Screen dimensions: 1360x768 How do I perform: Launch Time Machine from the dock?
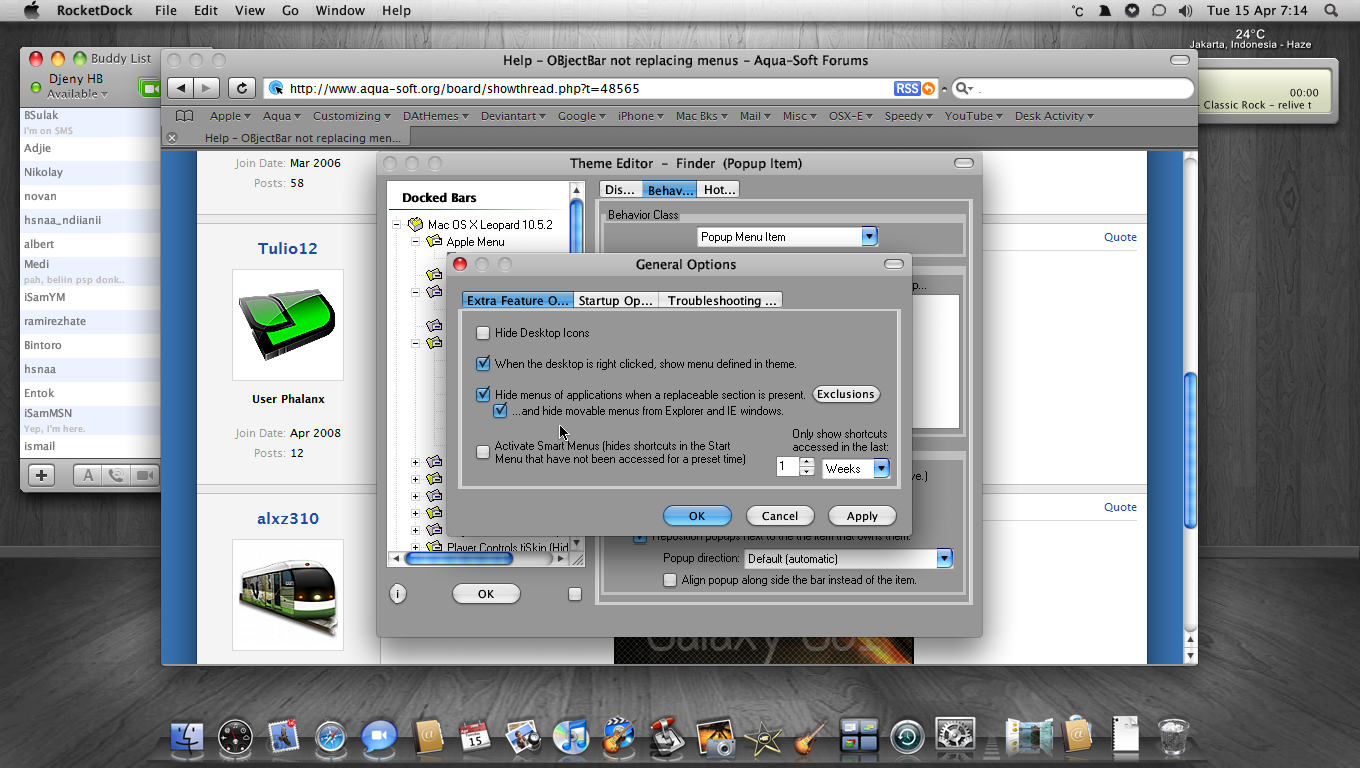[907, 737]
